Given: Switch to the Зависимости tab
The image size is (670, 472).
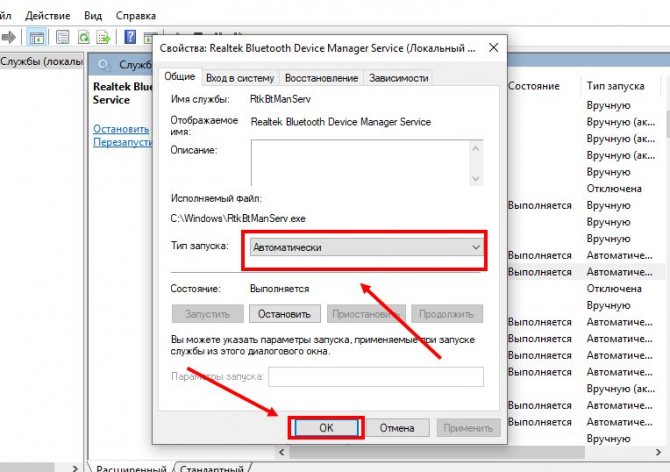Looking at the screenshot, I should pos(399,78).
